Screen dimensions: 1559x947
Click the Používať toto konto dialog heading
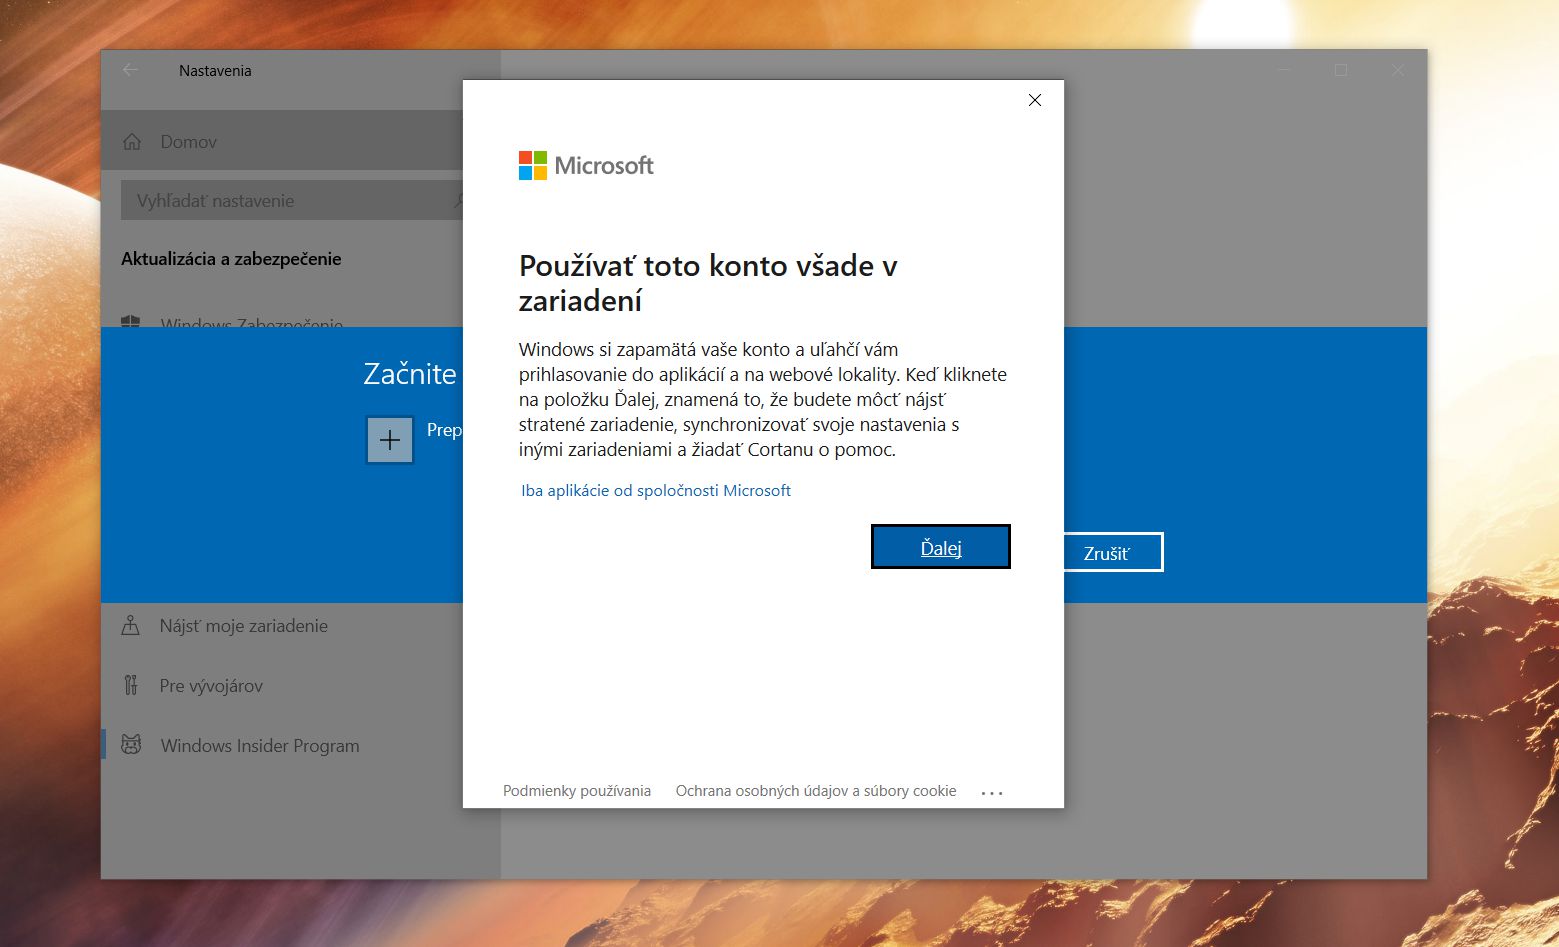pyautogui.click(x=708, y=283)
